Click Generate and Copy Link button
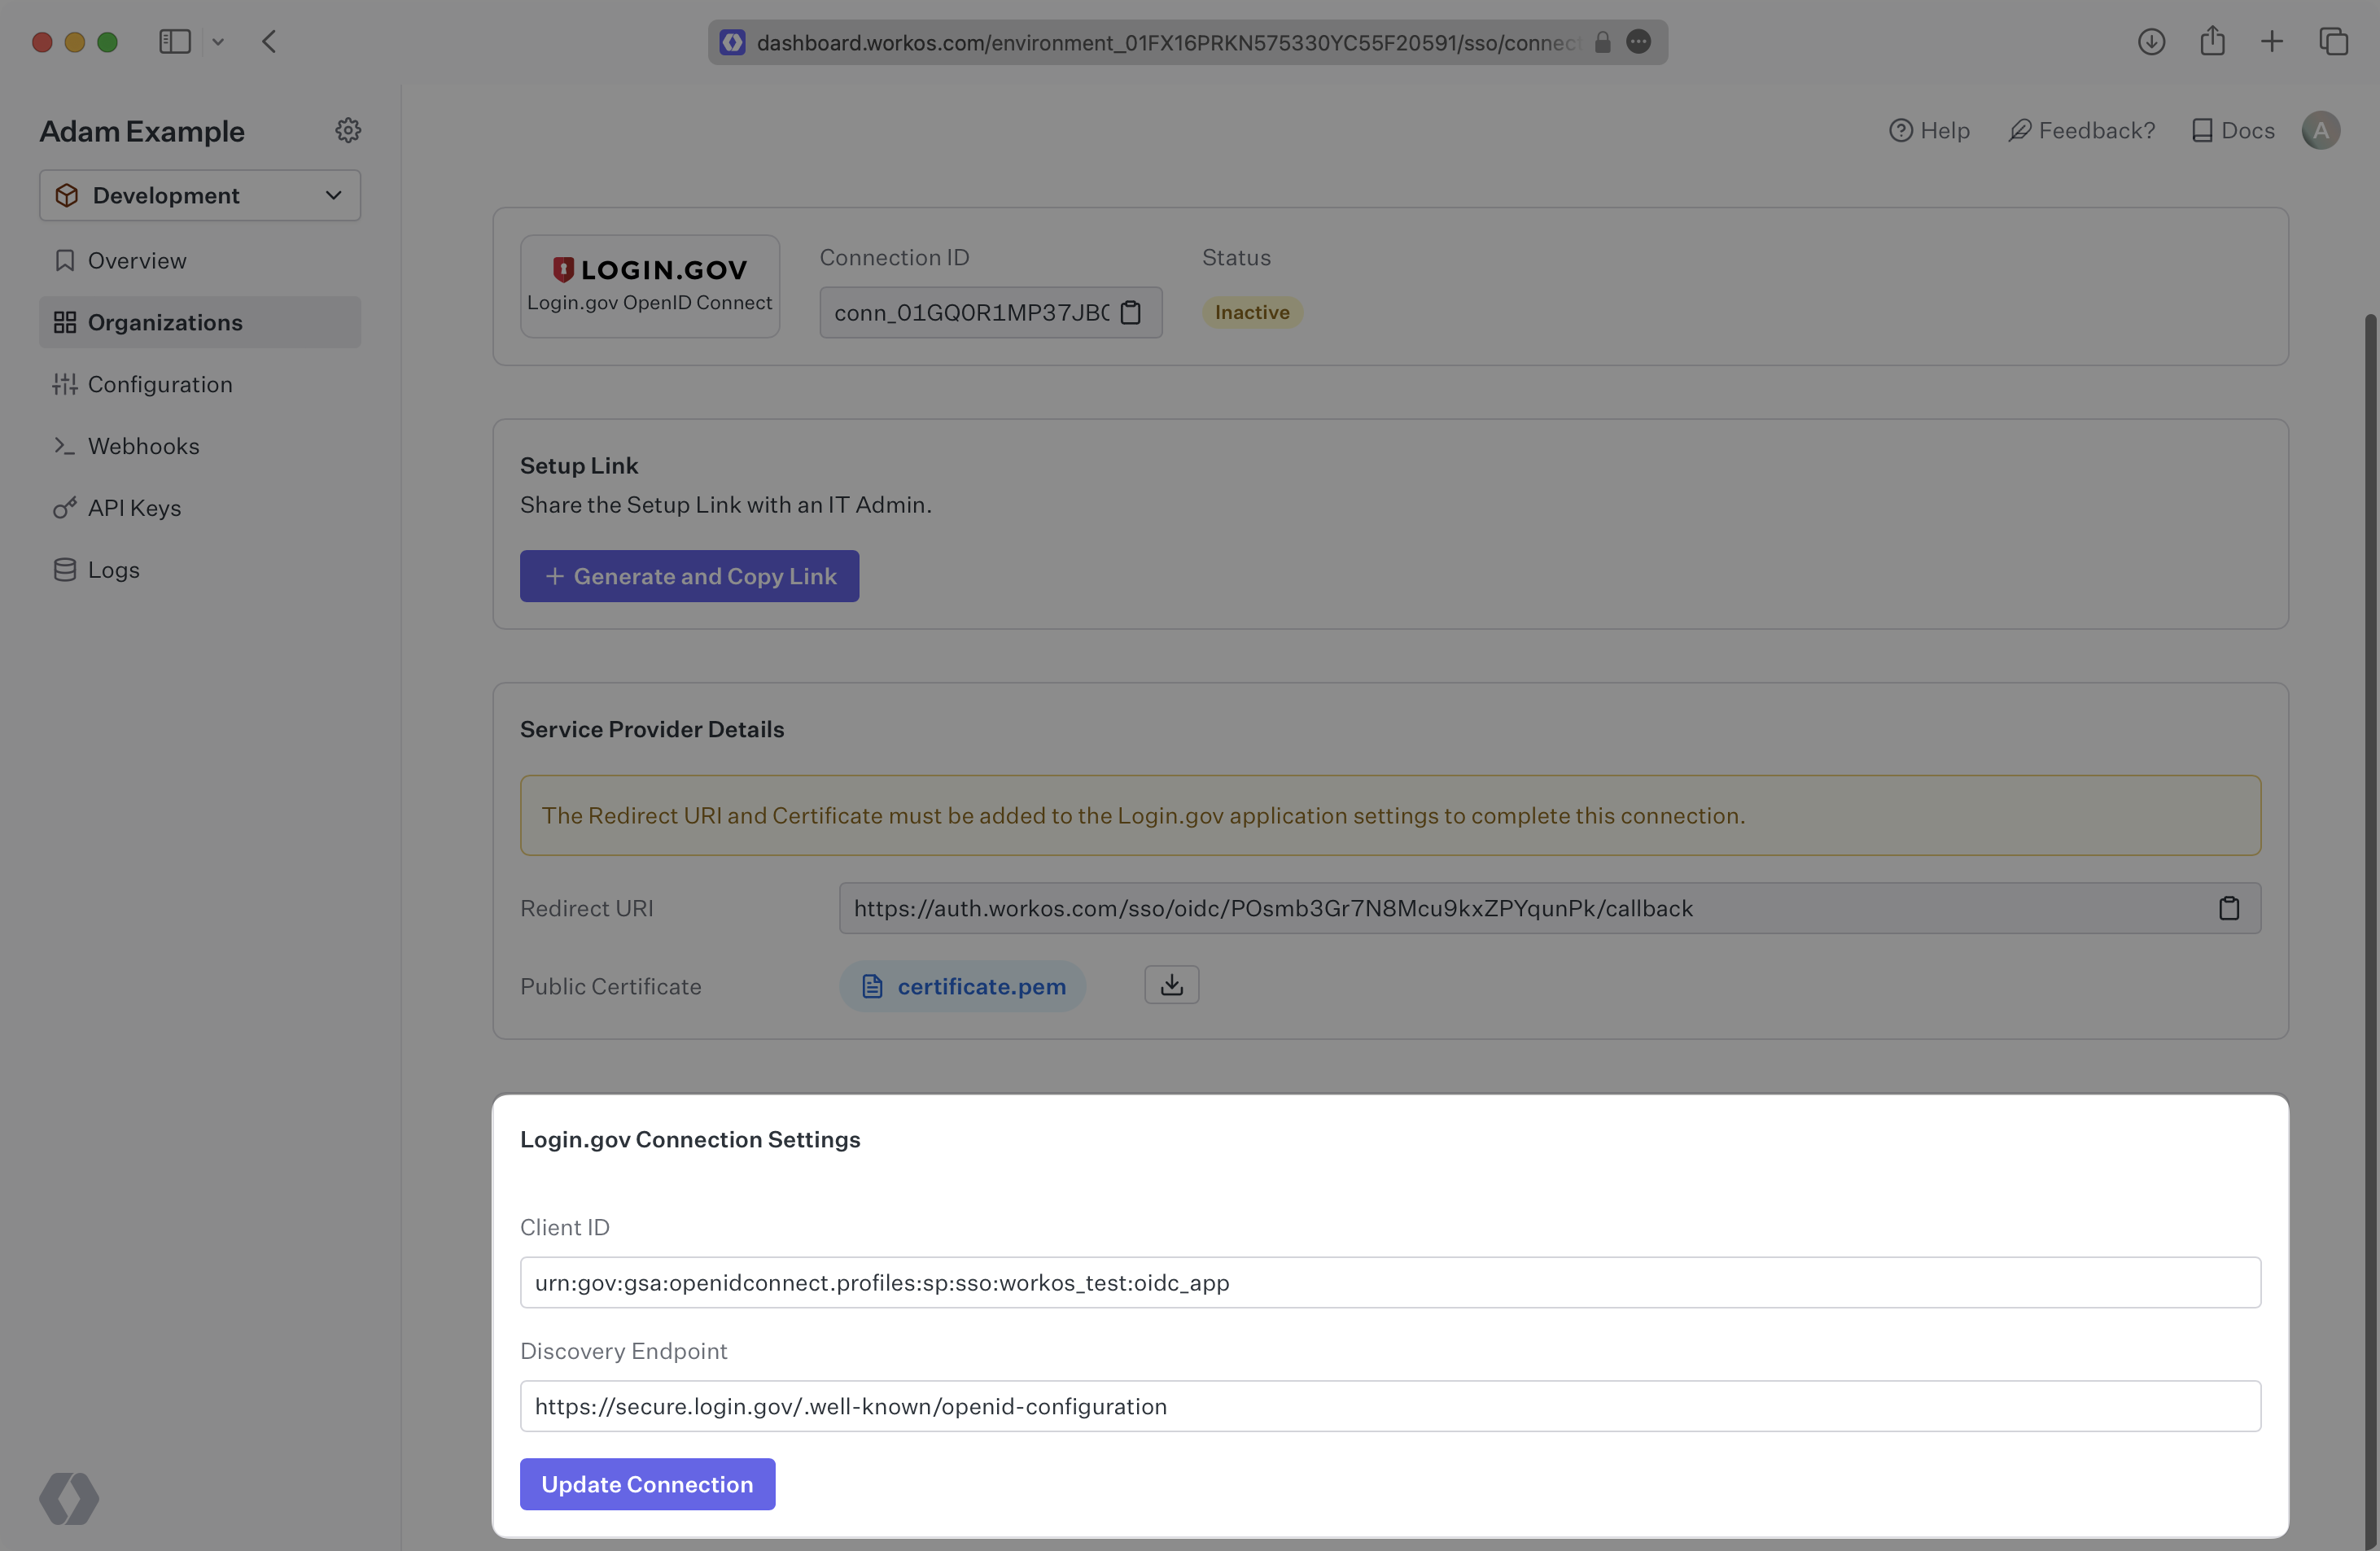This screenshot has width=2380, height=1551. tap(689, 576)
